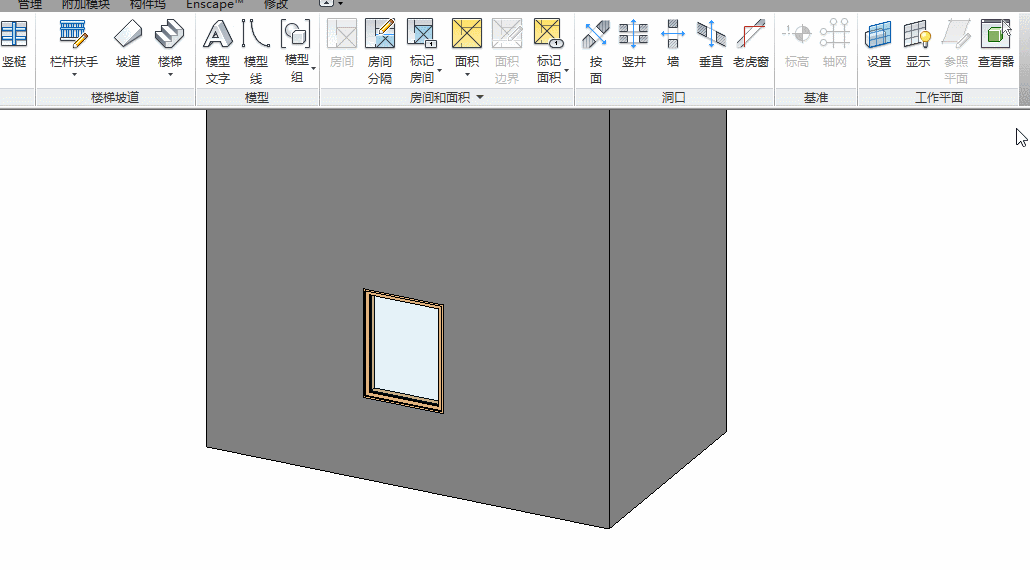Open the 设置 work plane settings
1030x570 pixels.
point(878,44)
